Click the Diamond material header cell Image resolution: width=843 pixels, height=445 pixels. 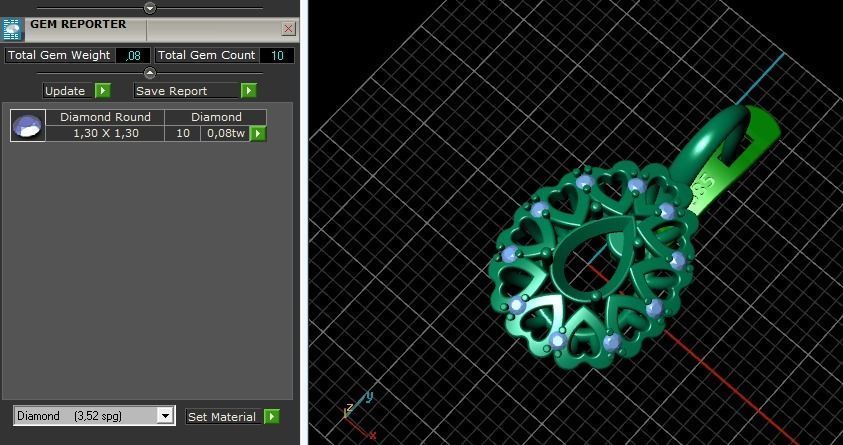click(x=217, y=117)
